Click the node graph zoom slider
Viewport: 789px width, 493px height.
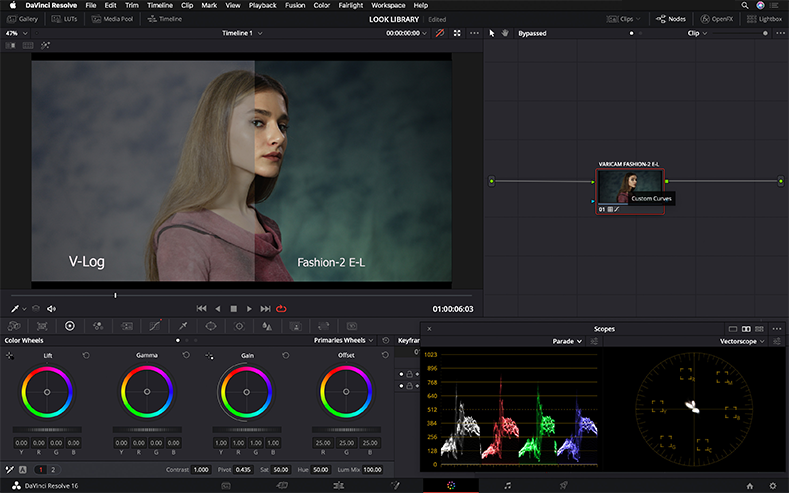pyautogui.click(x=740, y=33)
